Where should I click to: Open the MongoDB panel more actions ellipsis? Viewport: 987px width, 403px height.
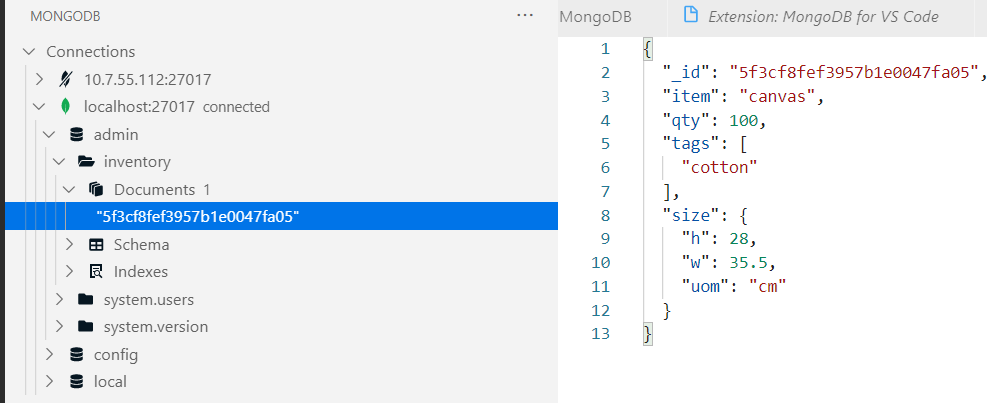pos(524,16)
